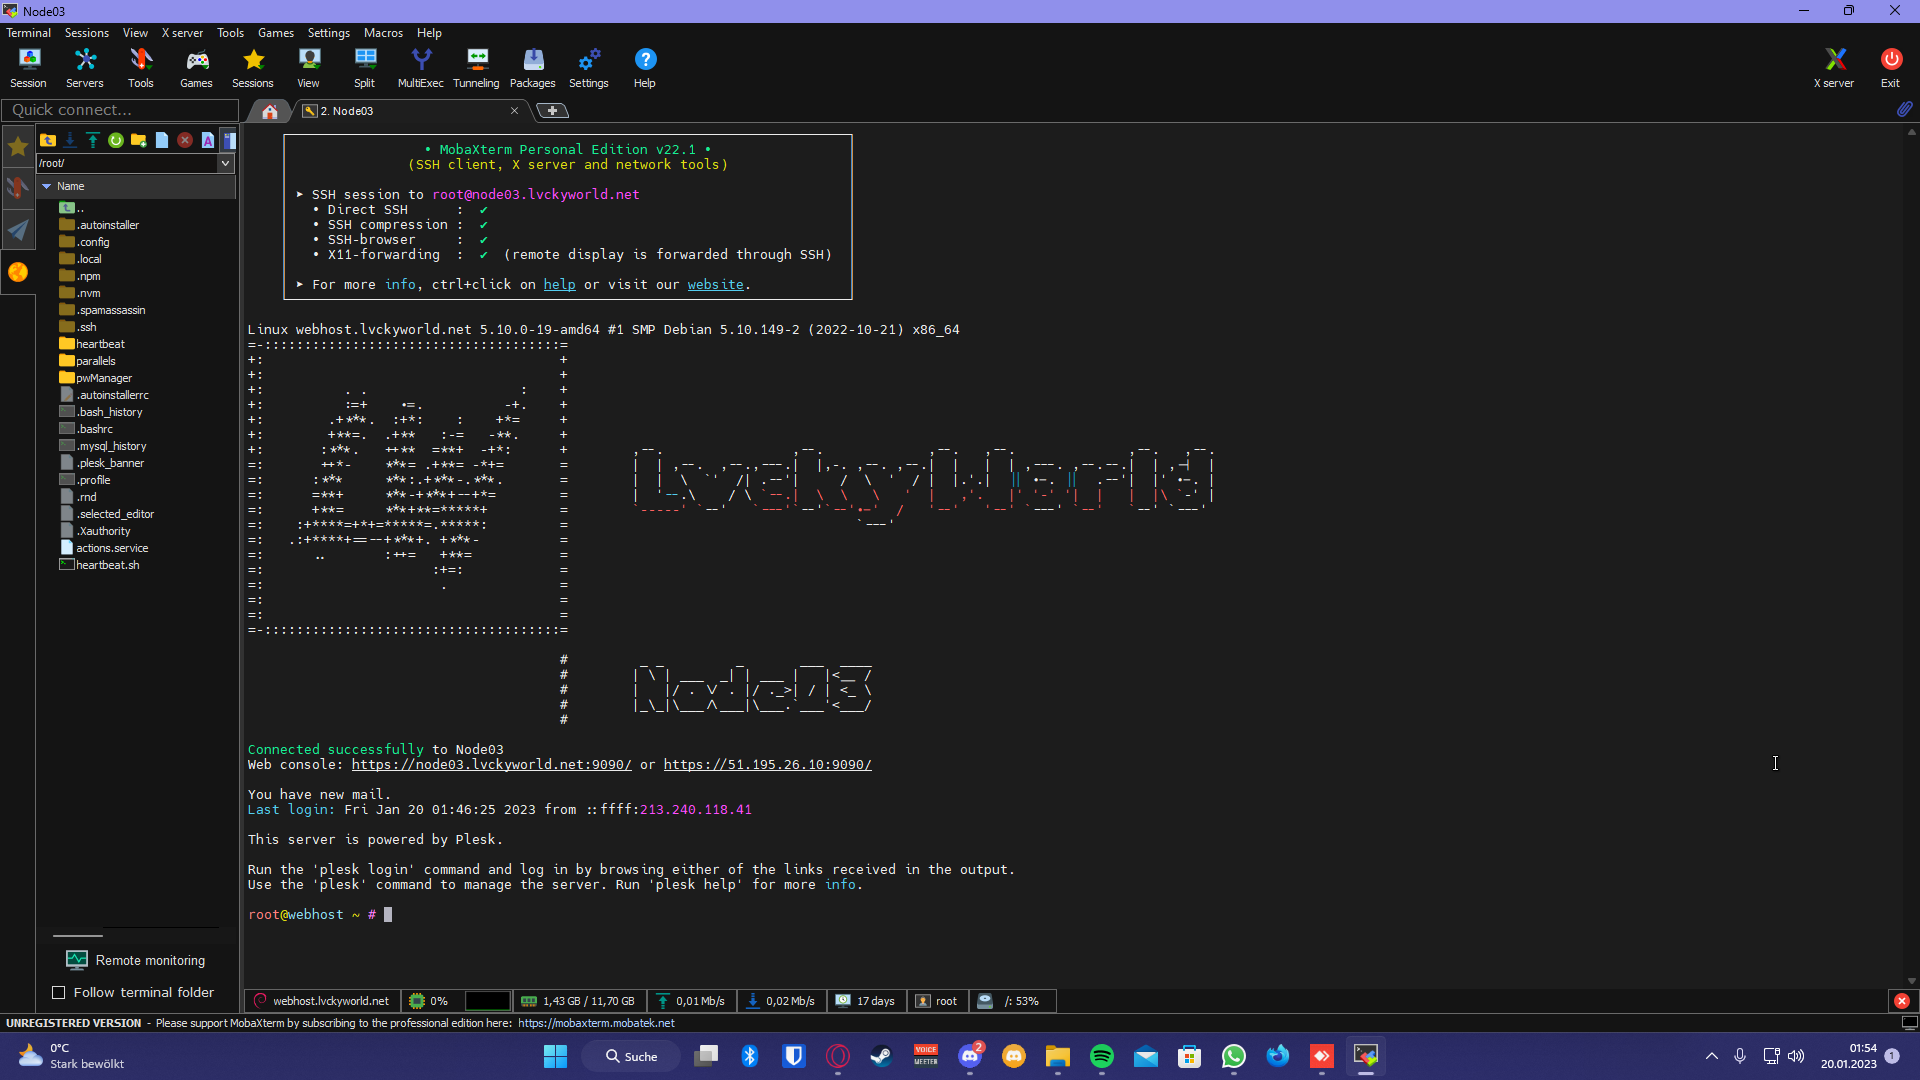
Task: Close the red status bar monitoring button
Action: (1901, 1001)
